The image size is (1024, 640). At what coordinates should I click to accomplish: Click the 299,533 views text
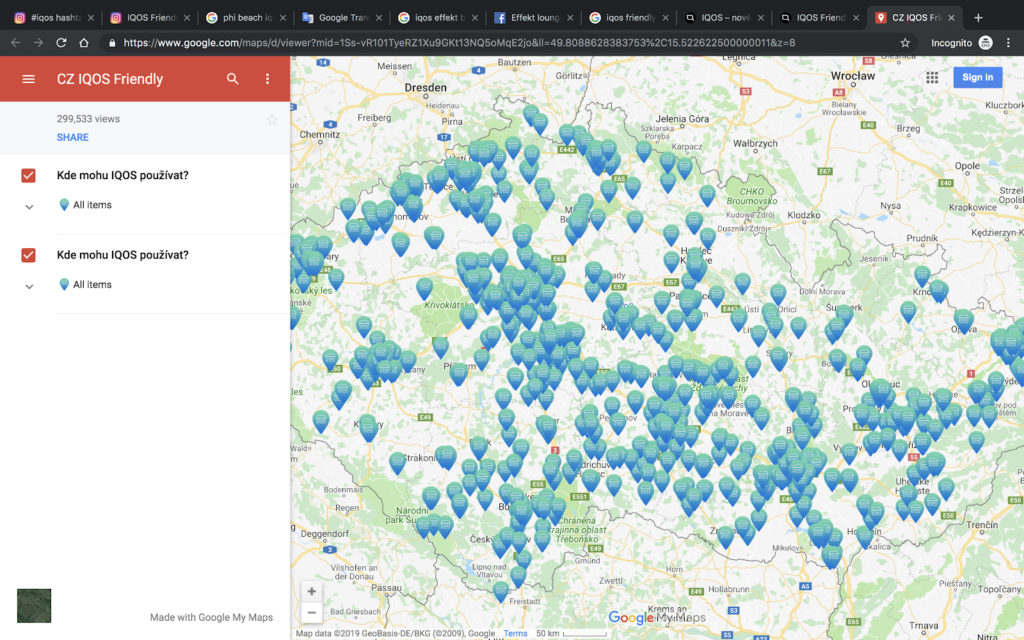pos(88,119)
